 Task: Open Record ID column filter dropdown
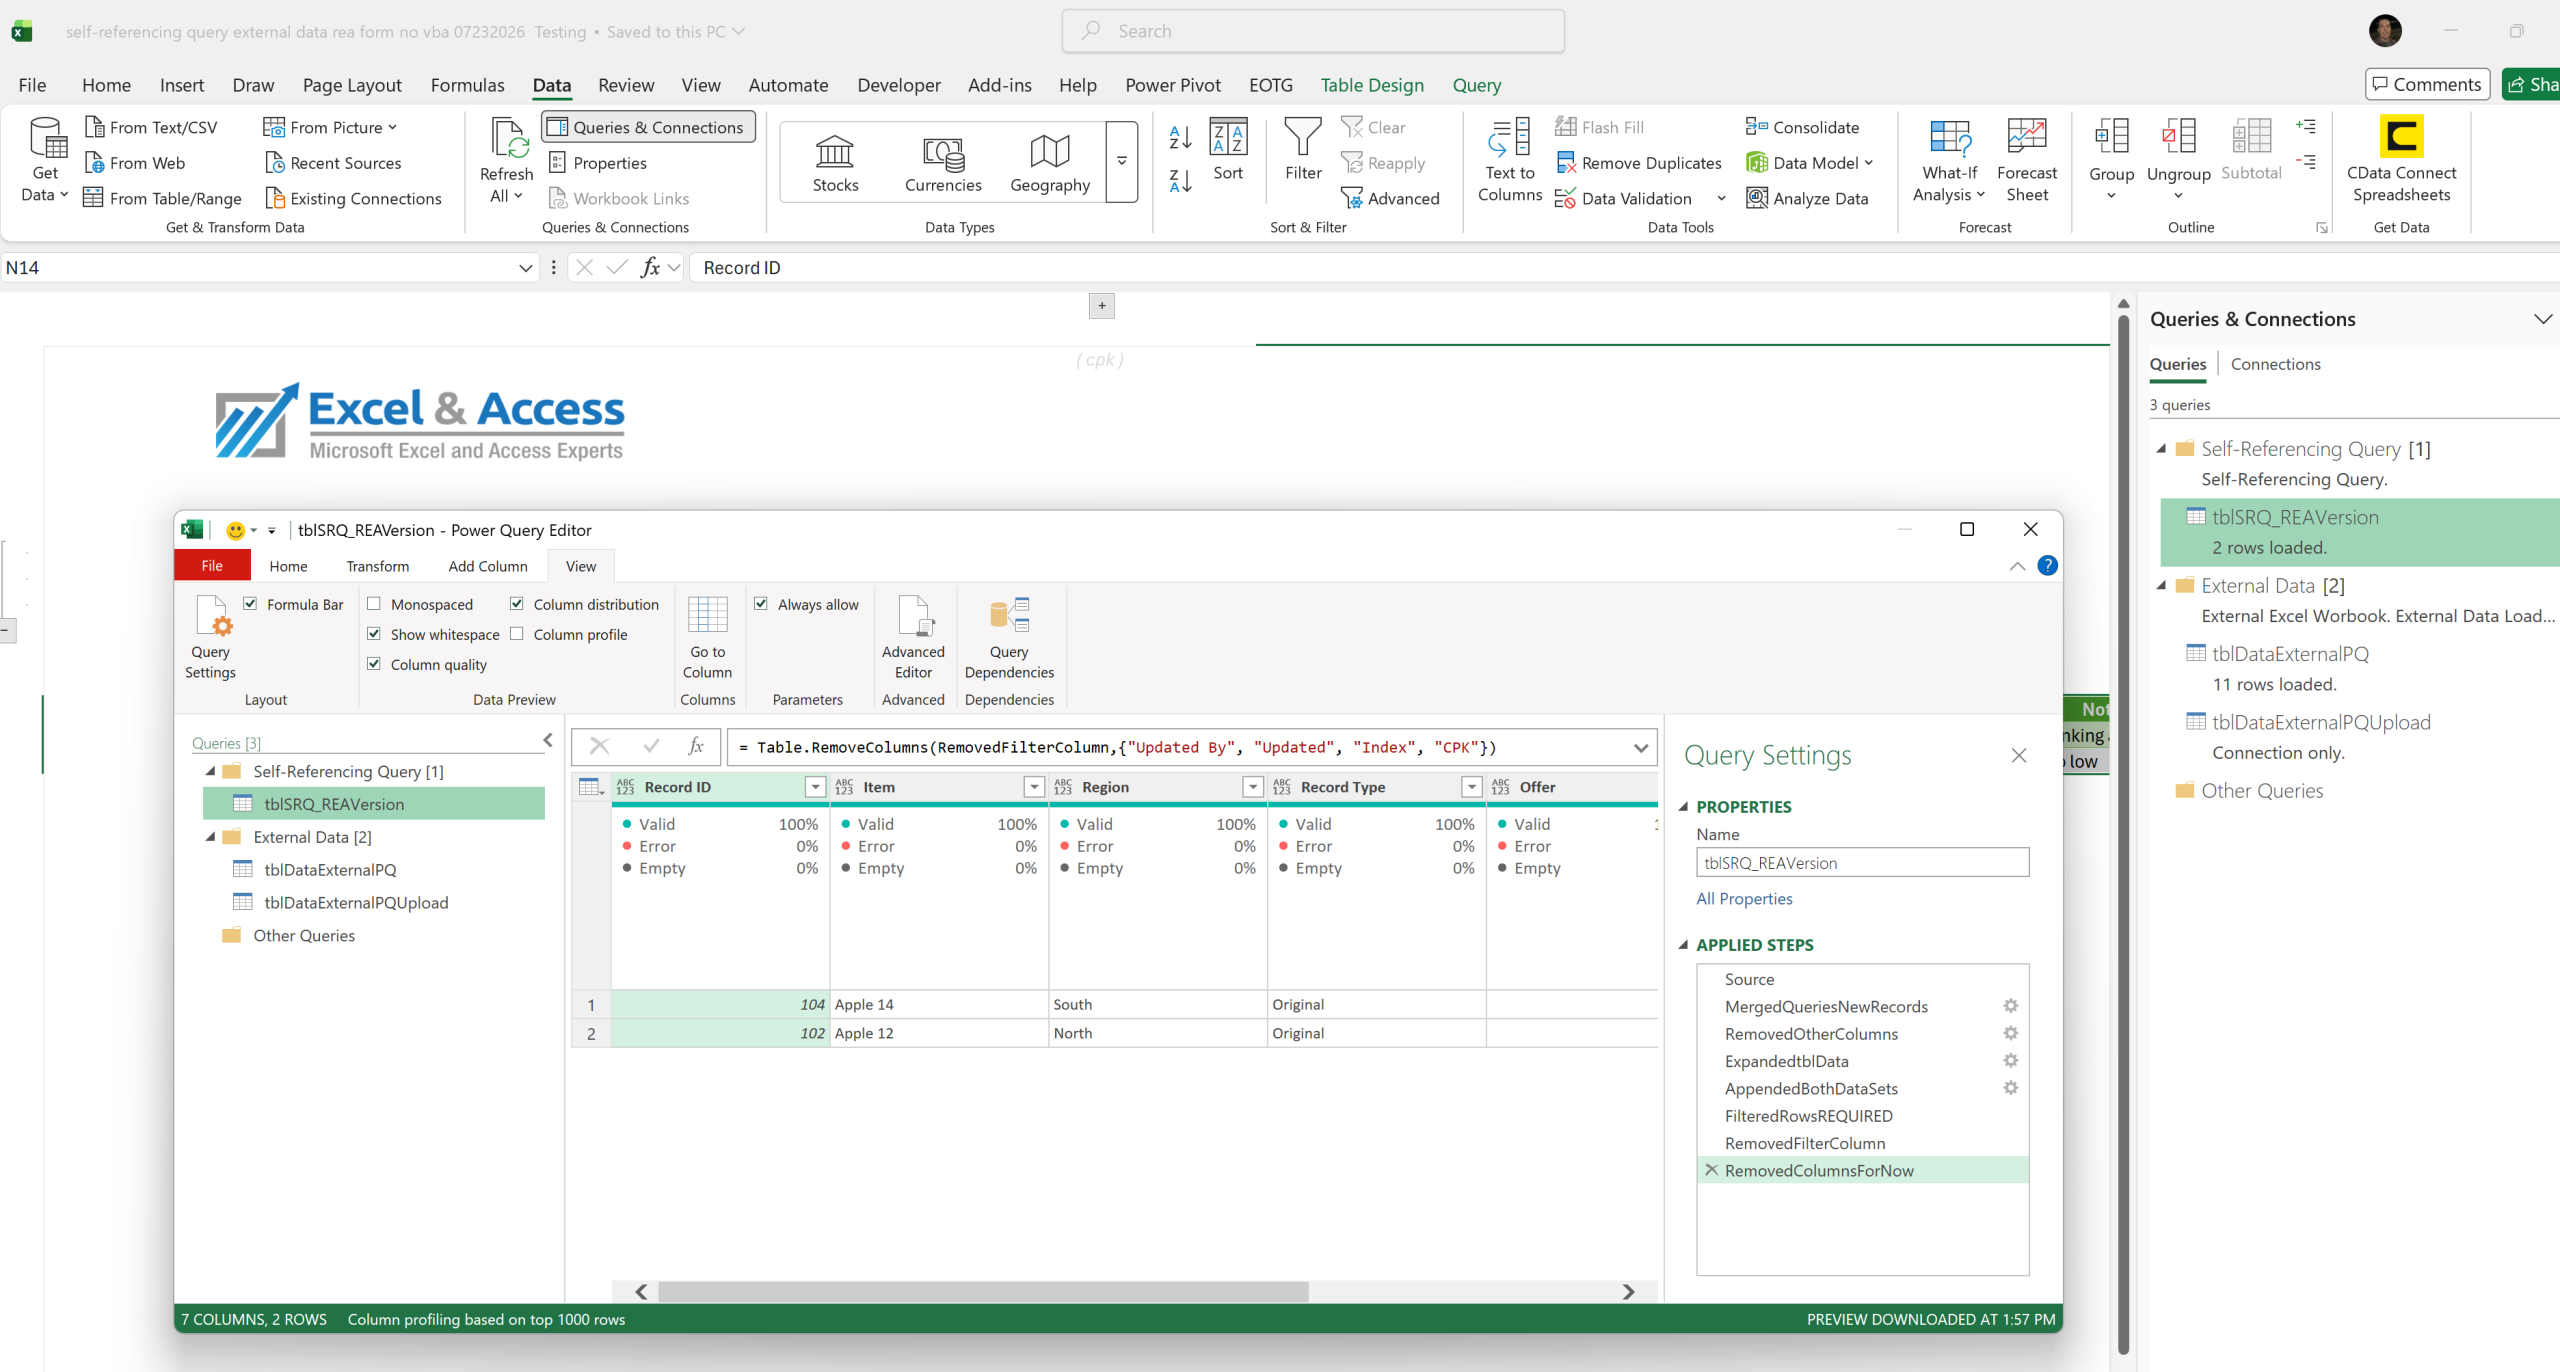816,788
